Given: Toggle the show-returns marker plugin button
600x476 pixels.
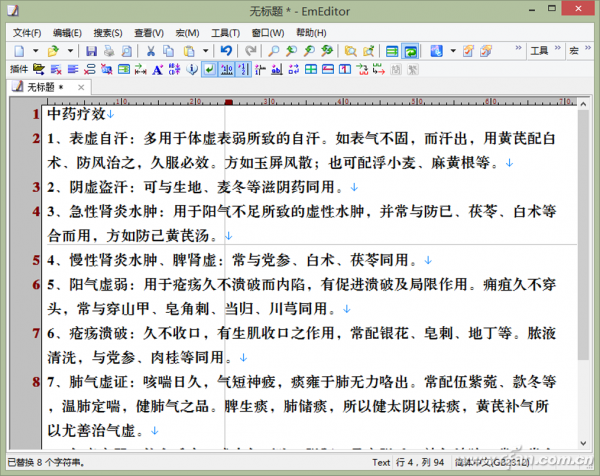Looking at the screenshot, I should 209,69.
